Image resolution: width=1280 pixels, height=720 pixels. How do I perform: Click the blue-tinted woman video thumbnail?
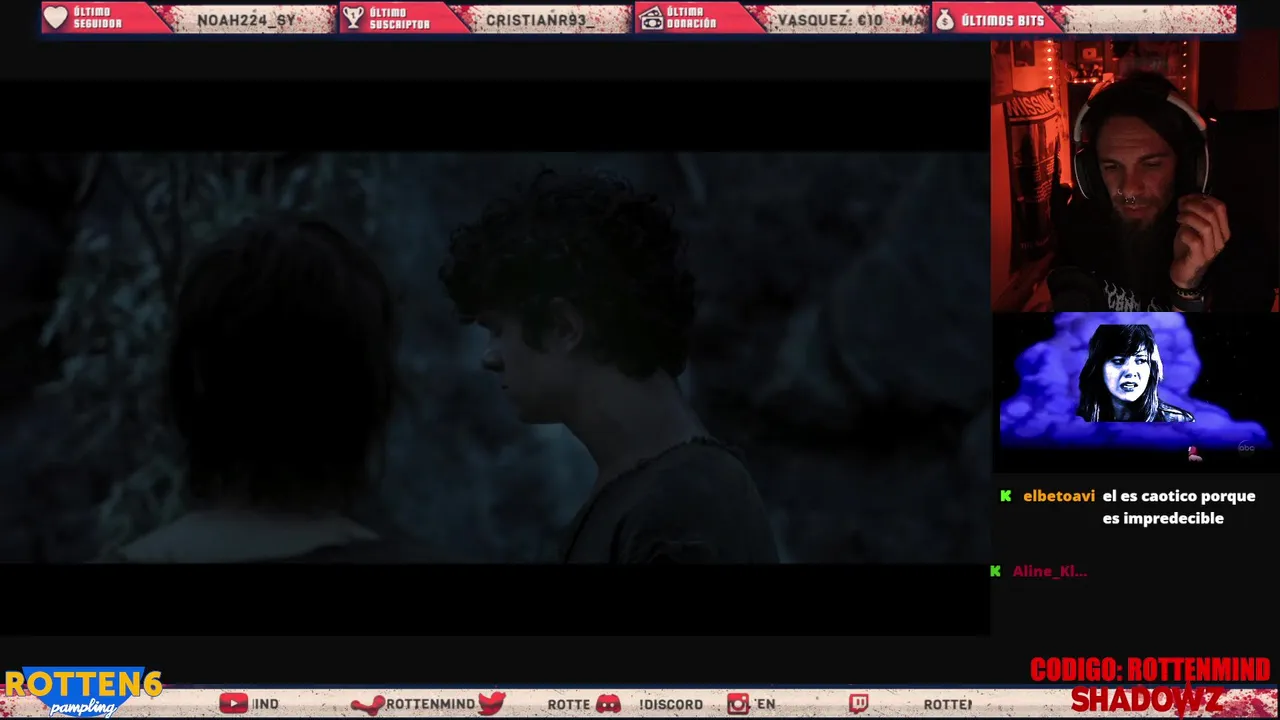pyautogui.click(x=1135, y=390)
